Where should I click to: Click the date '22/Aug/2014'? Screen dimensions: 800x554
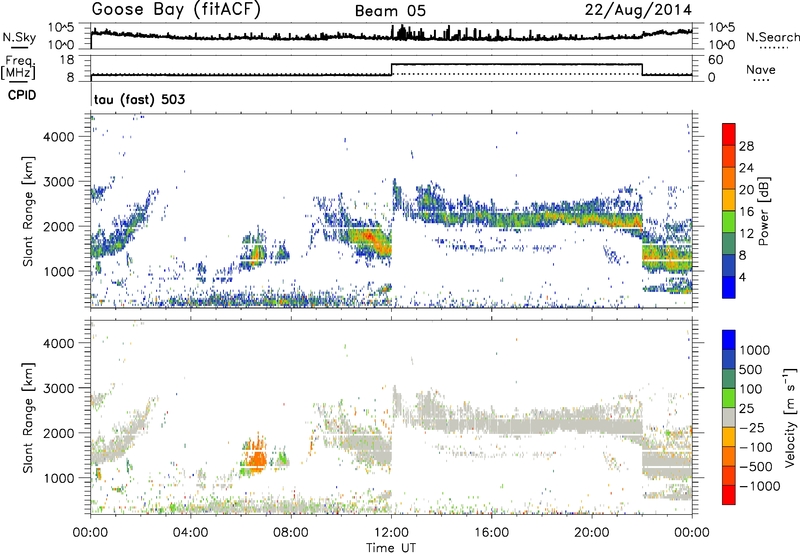click(x=638, y=10)
